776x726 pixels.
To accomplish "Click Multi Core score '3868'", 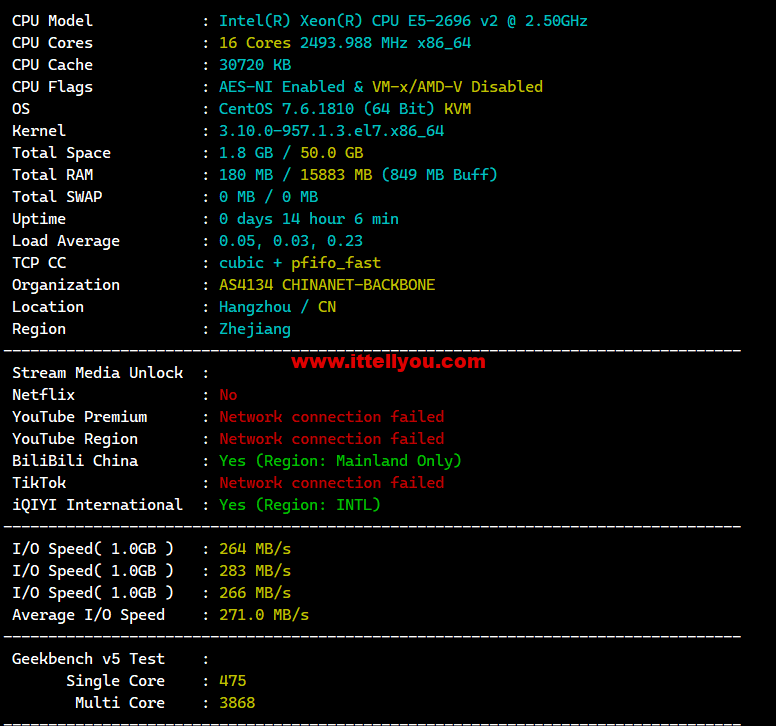I will click(x=237, y=703).
